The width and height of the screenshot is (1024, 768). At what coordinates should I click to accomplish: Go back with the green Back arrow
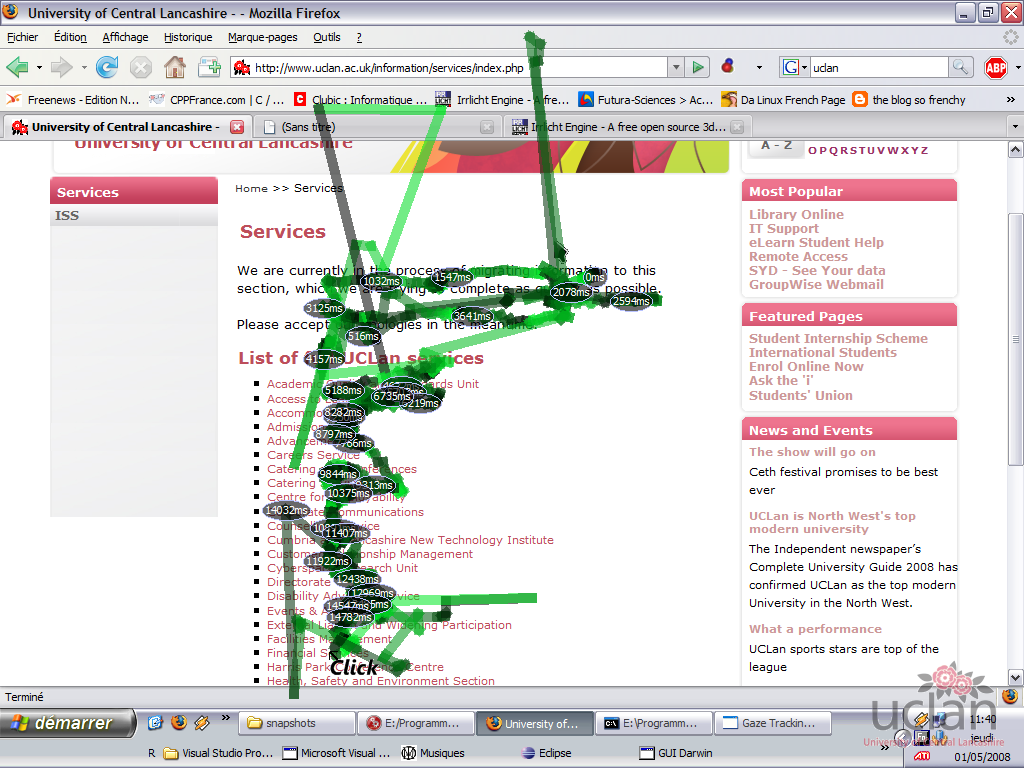tap(18, 67)
